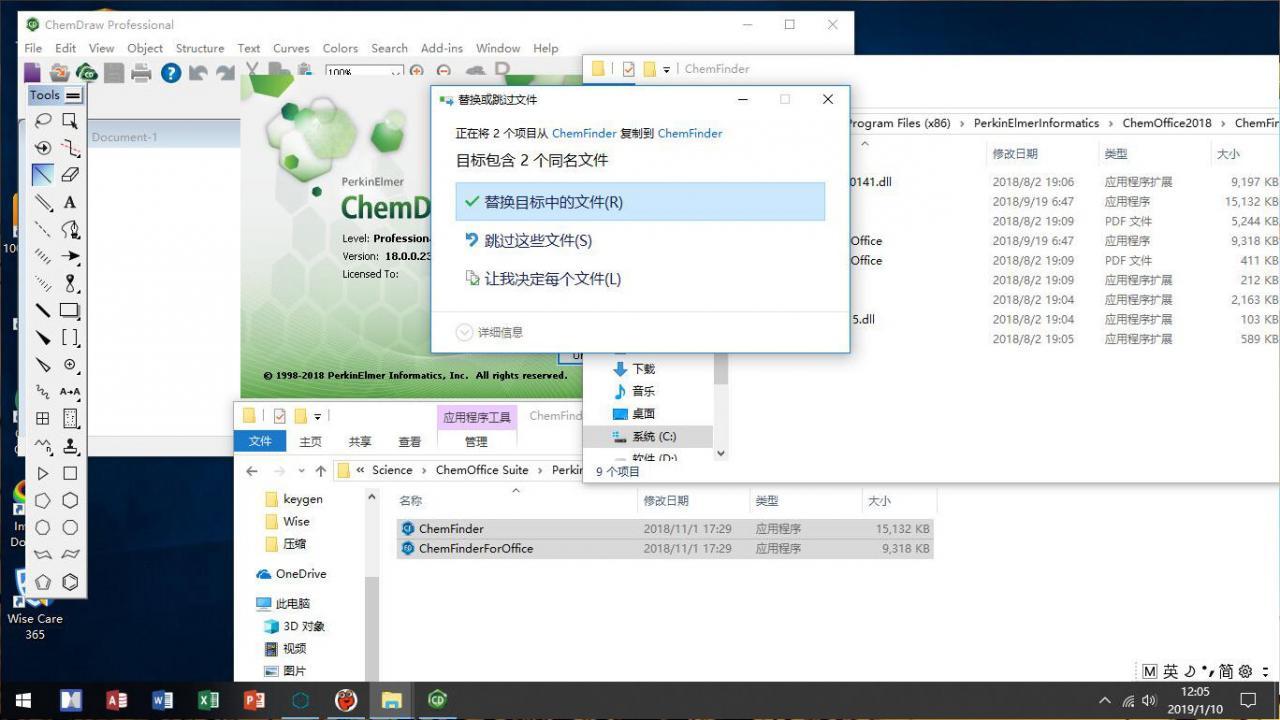Select the Cyclopentane ring tool
Image resolution: width=1280 pixels, height=720 pixels.
tap(43, 500)
